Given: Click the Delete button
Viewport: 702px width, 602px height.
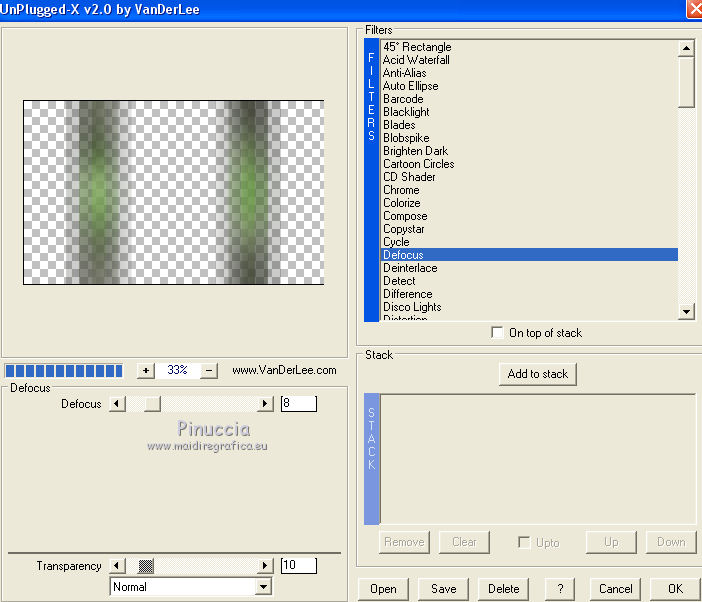Looking at the screenshot, I should pos(503,589).
